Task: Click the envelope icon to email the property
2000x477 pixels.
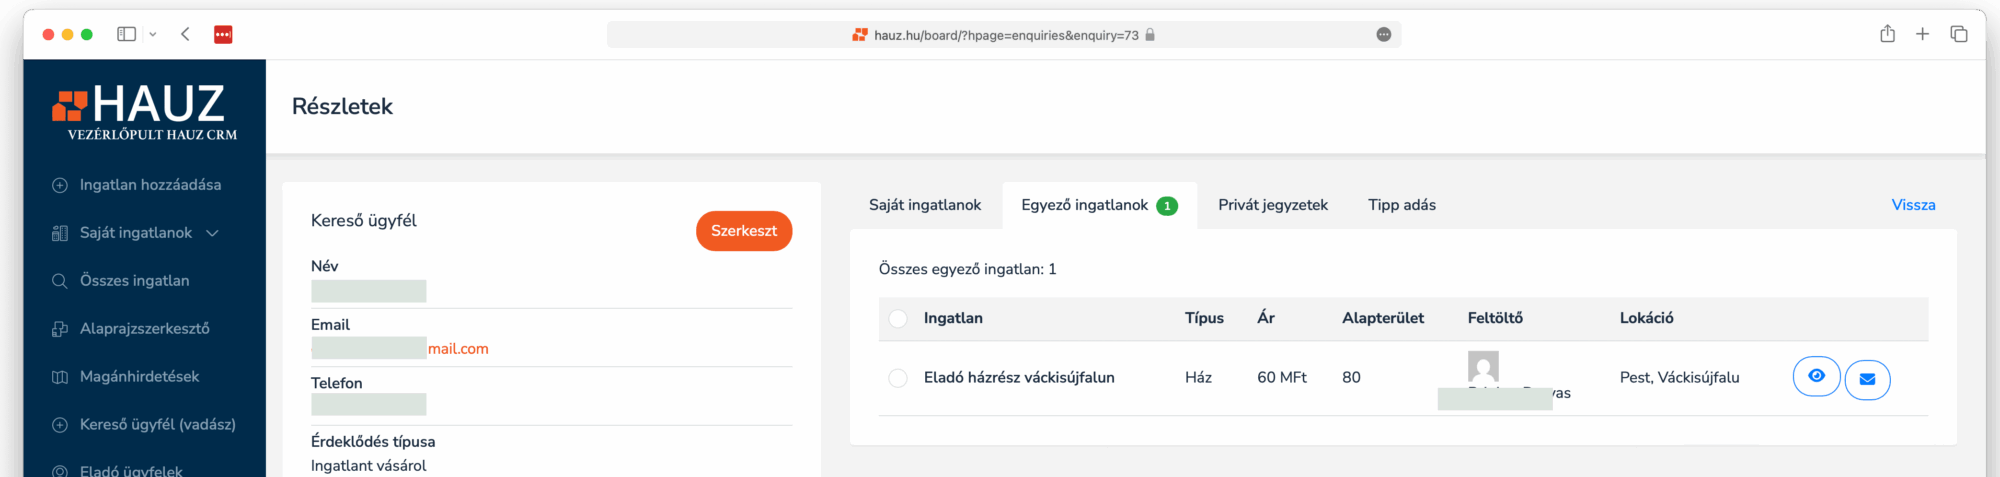Action: (x=1867, y=379)
